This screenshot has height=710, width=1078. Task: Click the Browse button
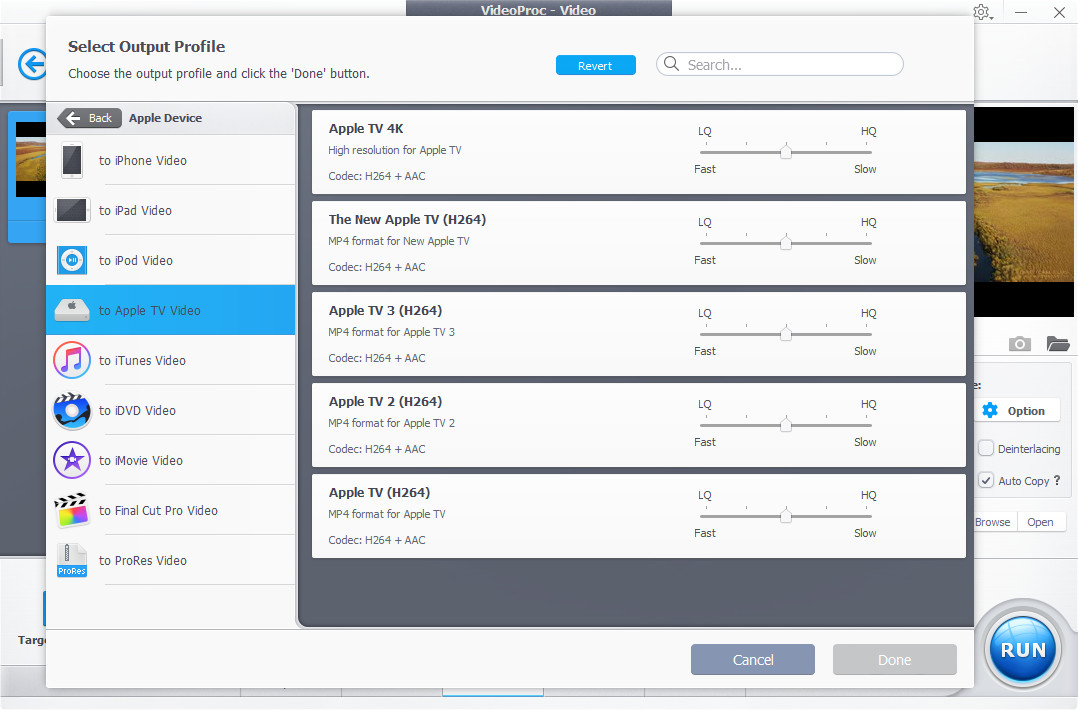pyautogui.click(x=993, y=522)
